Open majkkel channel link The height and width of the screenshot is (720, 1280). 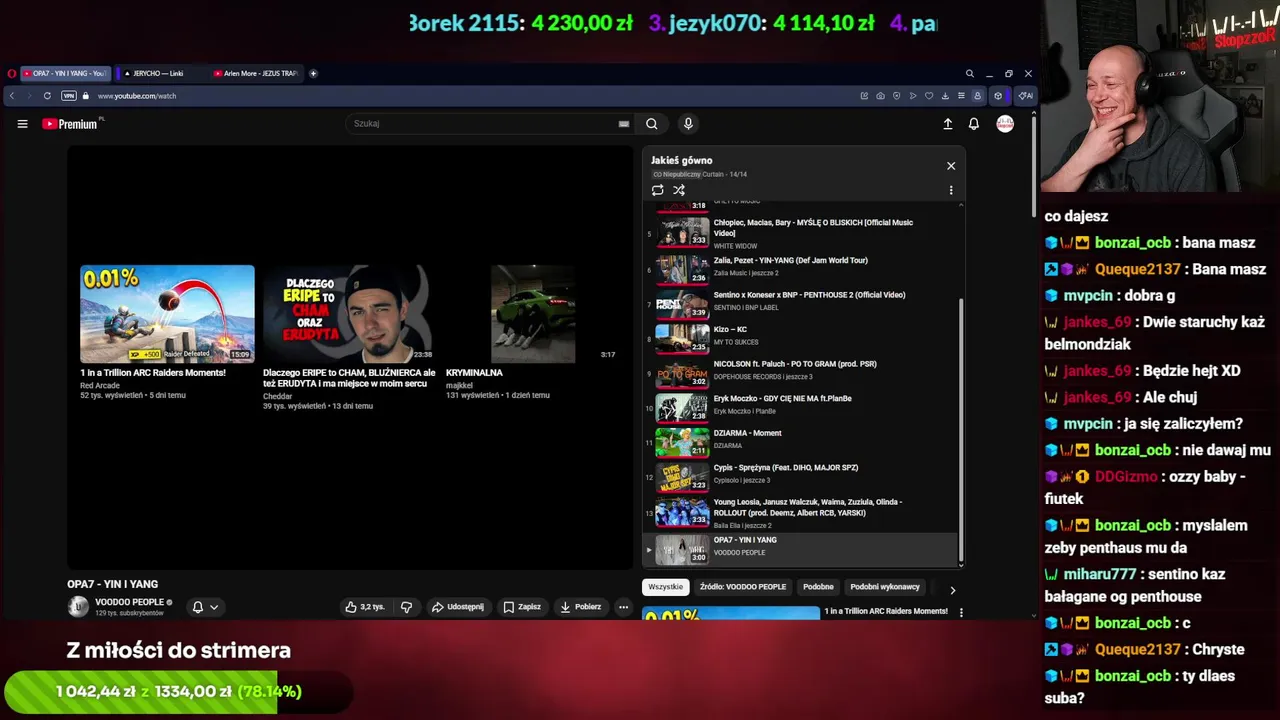459,385
